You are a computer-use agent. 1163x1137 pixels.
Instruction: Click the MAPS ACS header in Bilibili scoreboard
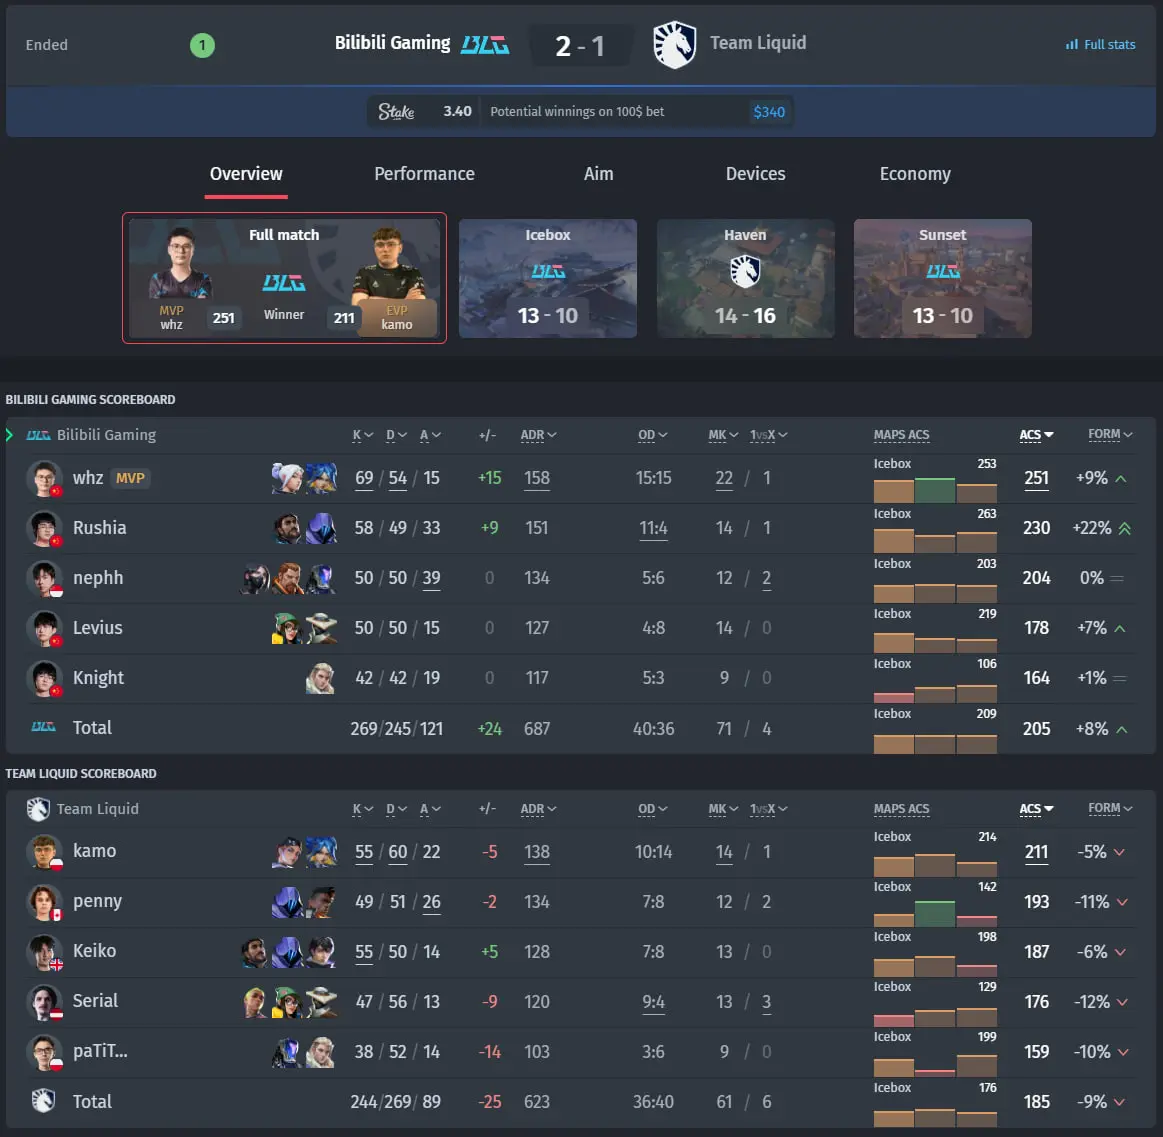tap(901, 435)
